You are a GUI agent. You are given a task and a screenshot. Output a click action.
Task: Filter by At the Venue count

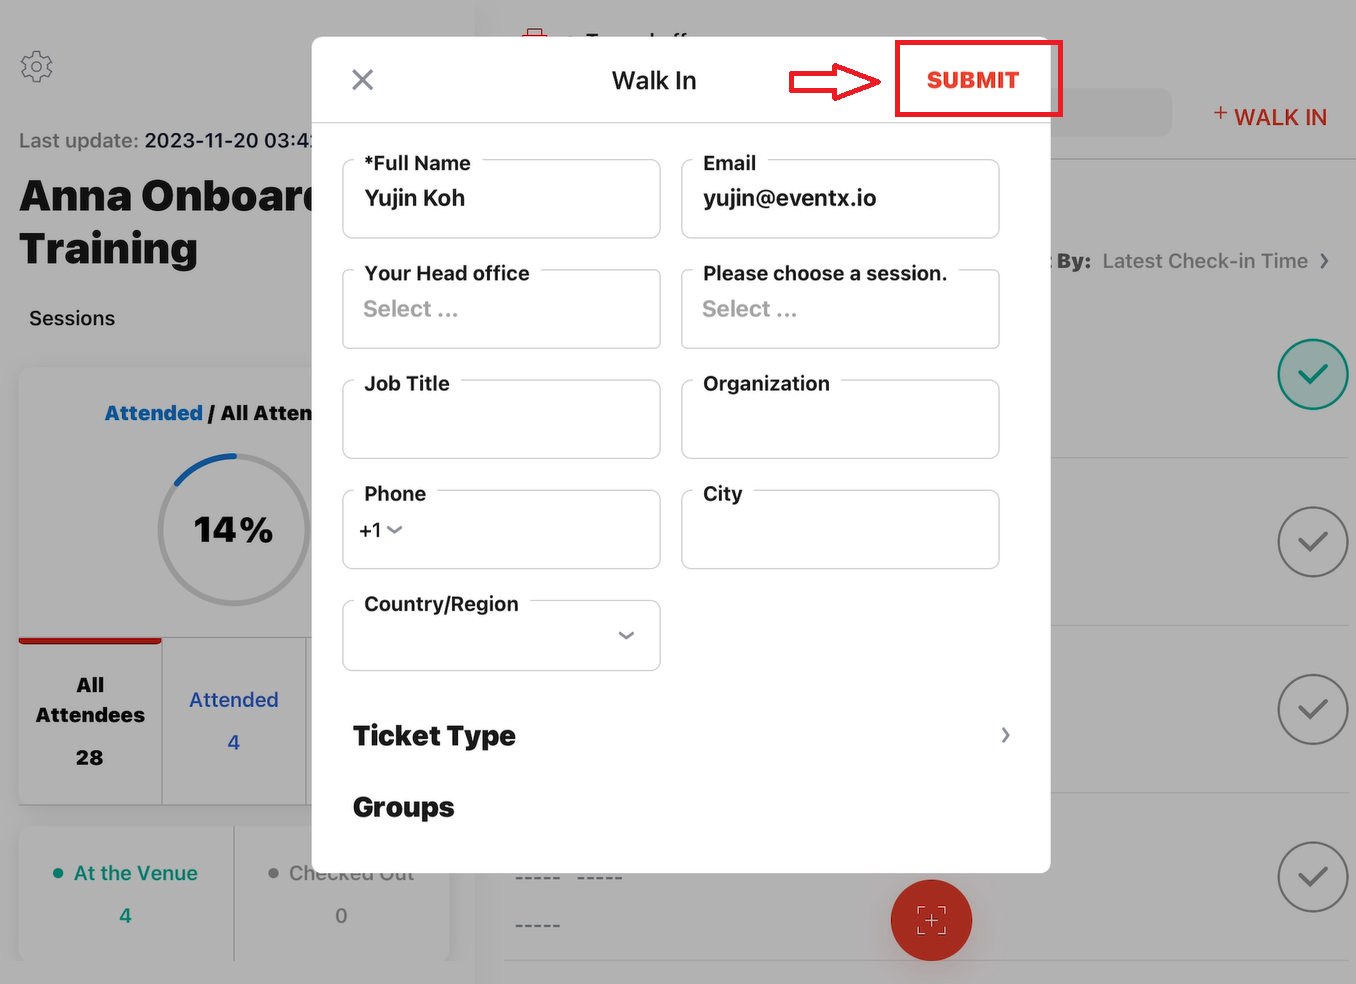[126, 893]
